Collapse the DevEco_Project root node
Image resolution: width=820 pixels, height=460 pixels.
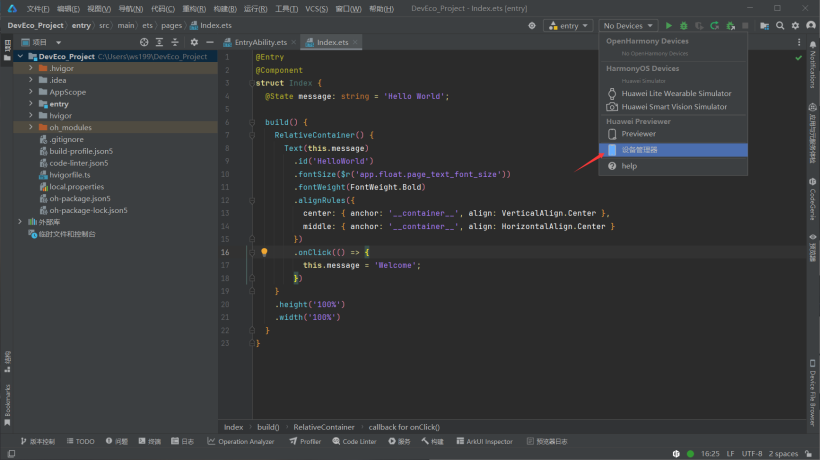20,56
